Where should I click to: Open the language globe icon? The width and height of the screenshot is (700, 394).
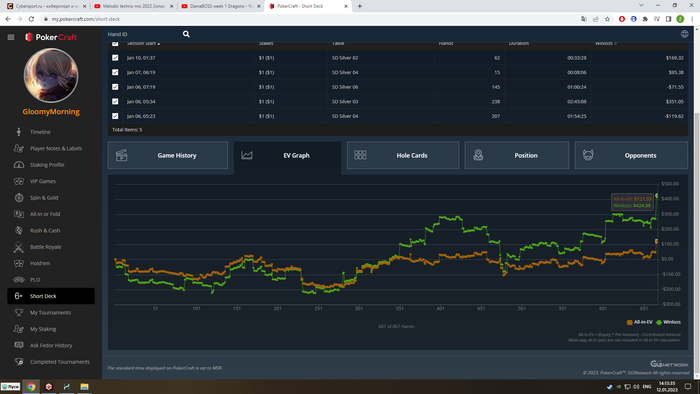(x=684, y=34)
